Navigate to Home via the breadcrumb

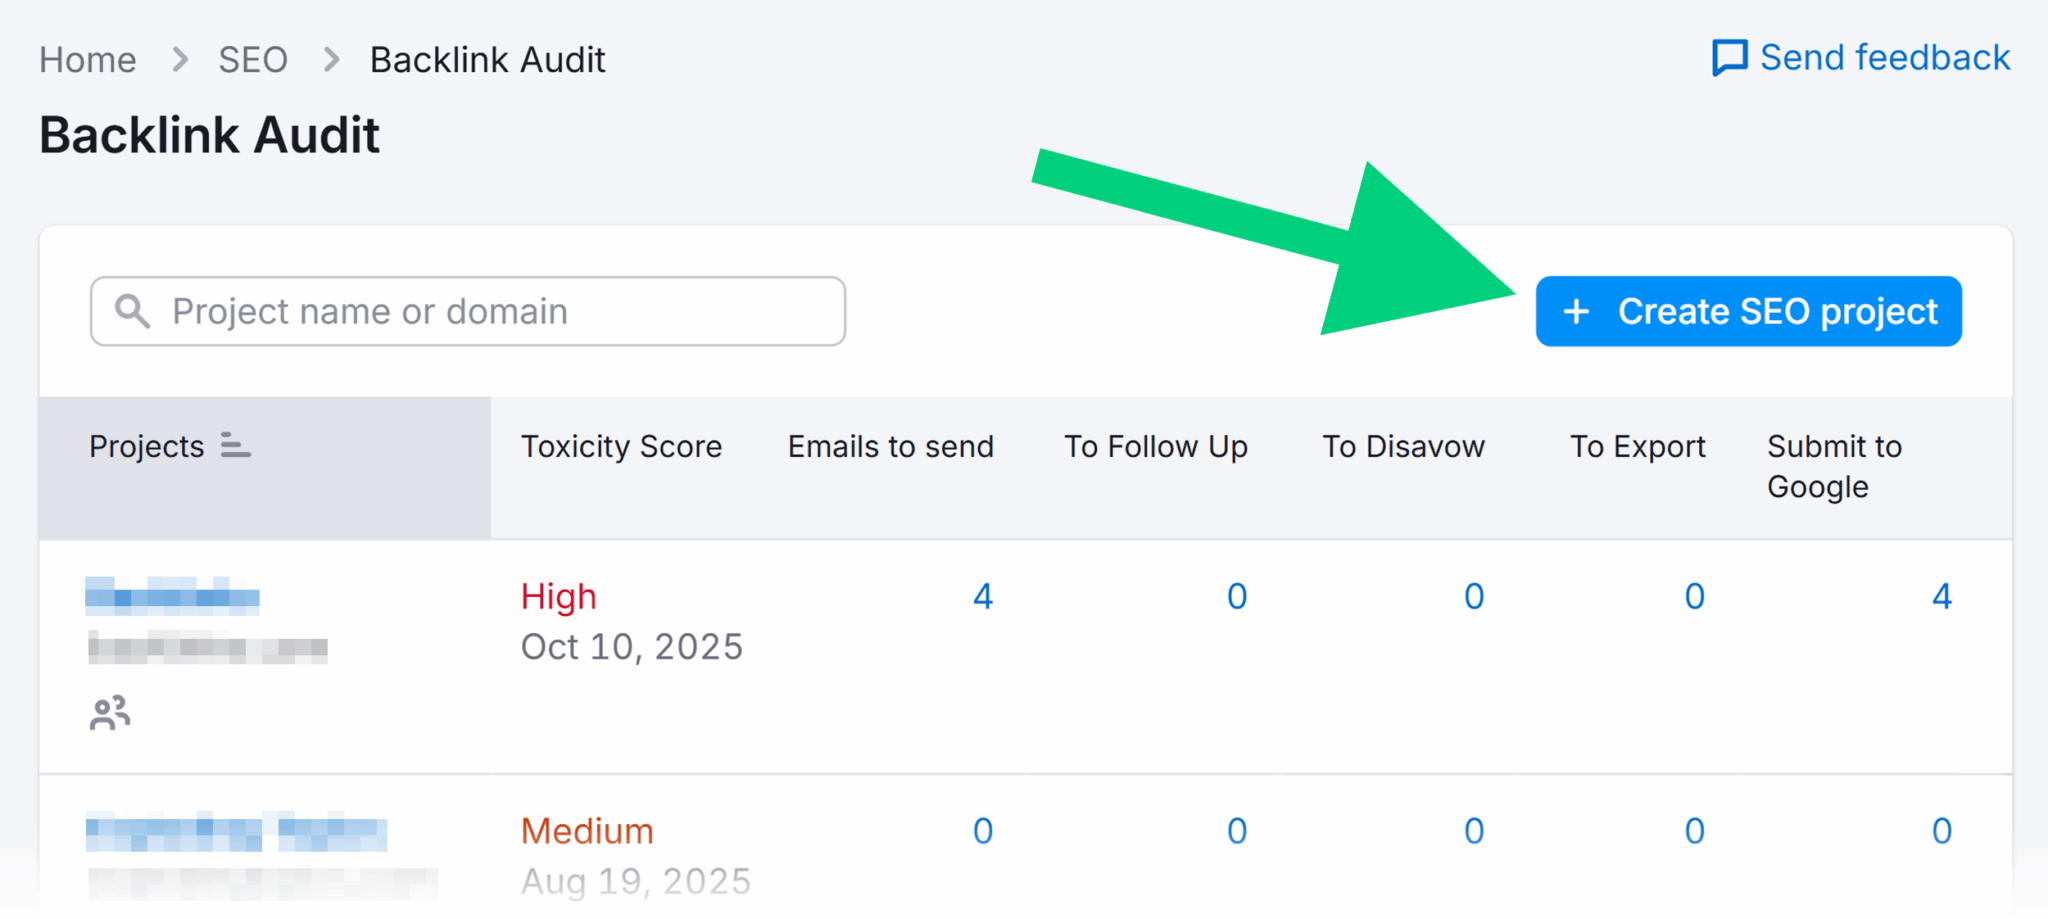(x=88, y=59)
